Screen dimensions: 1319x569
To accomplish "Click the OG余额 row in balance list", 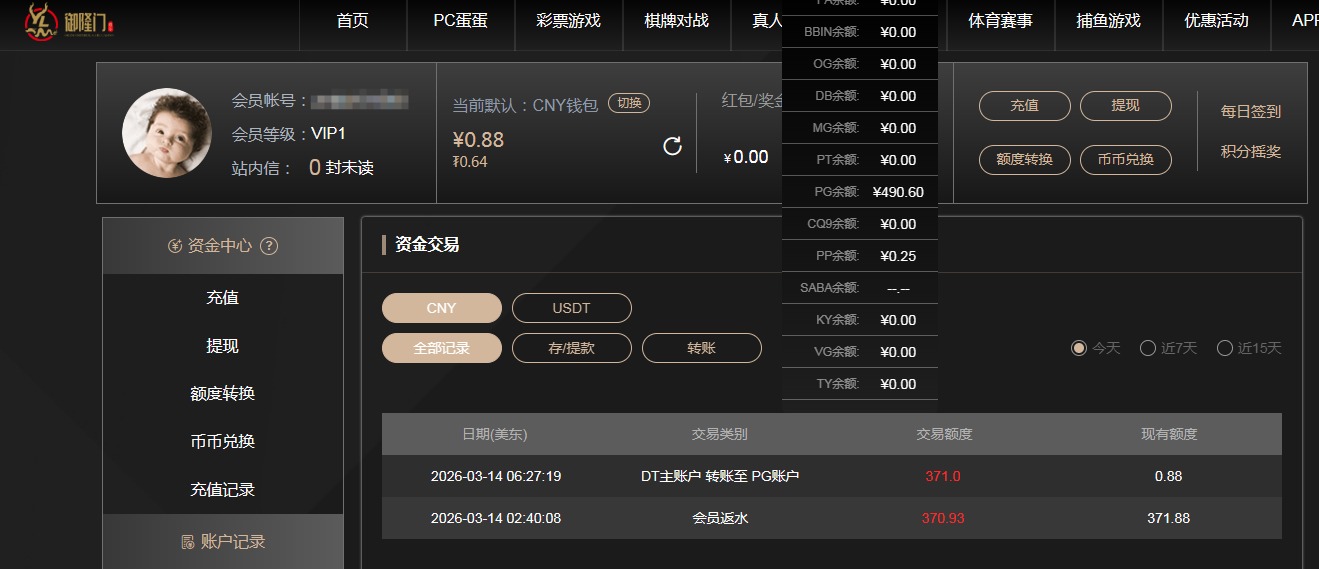I will point(860,64).
